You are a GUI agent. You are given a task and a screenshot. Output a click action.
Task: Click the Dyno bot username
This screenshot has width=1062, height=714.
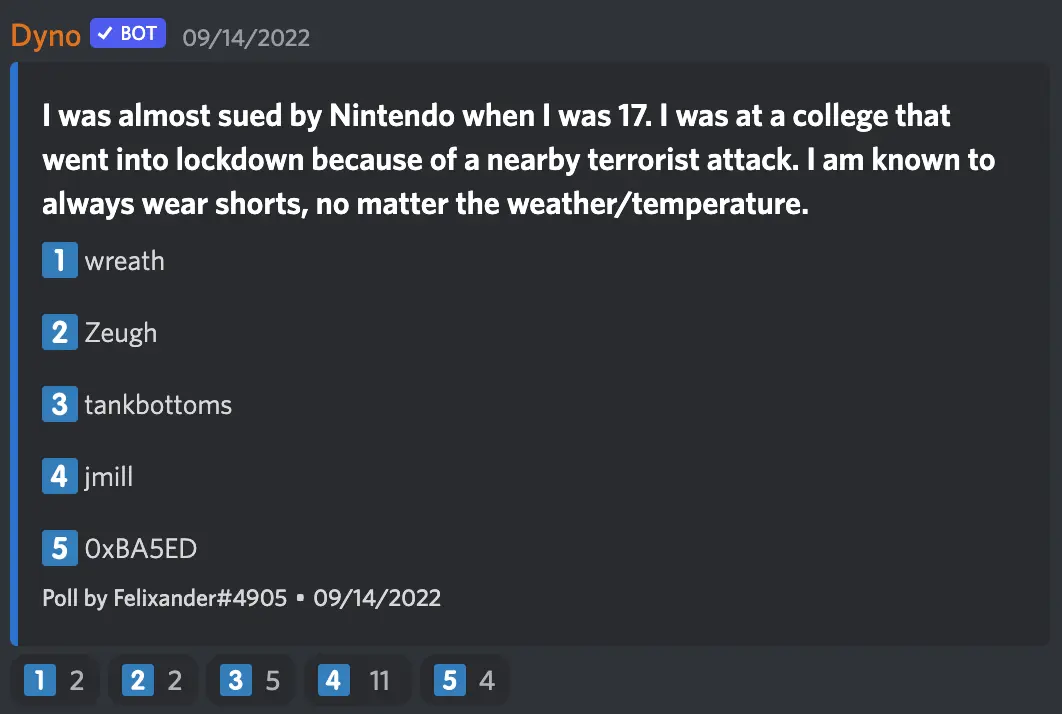click(45, 36)
